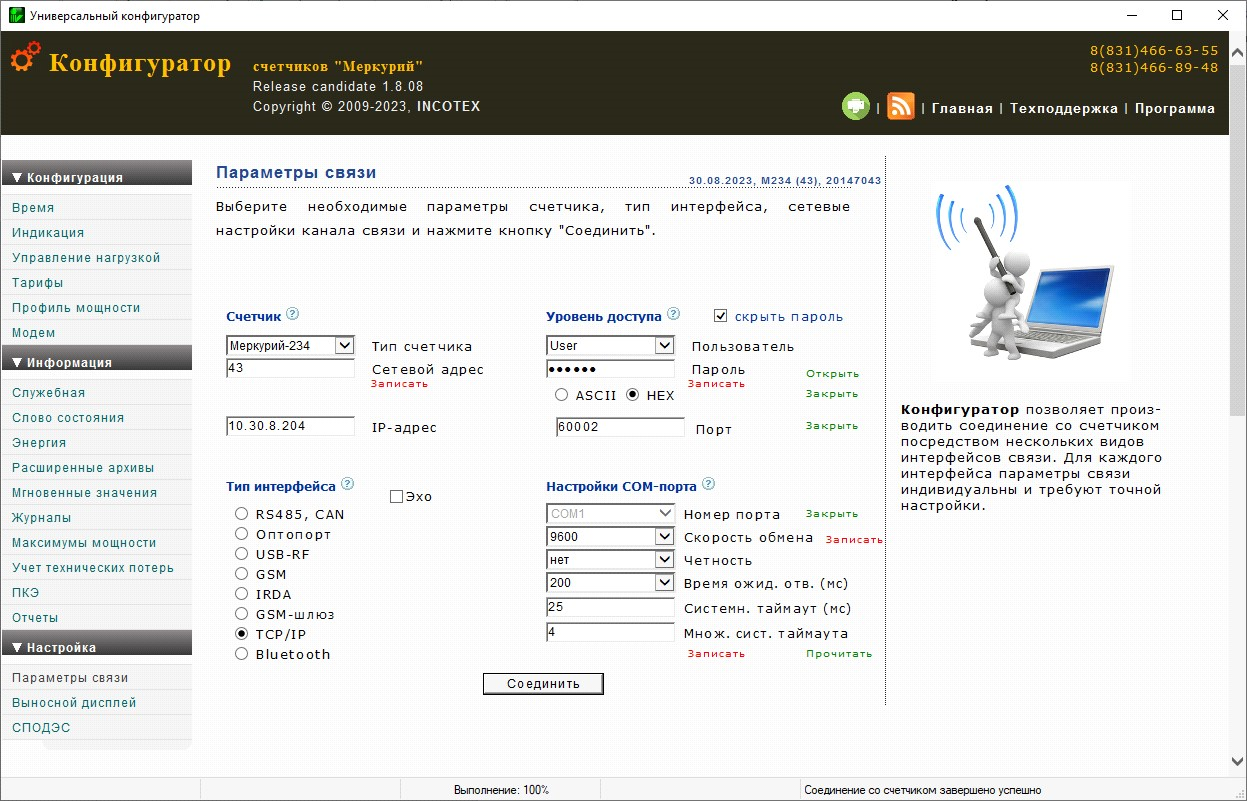Select the ASCII password format radio button

point(562,395)
